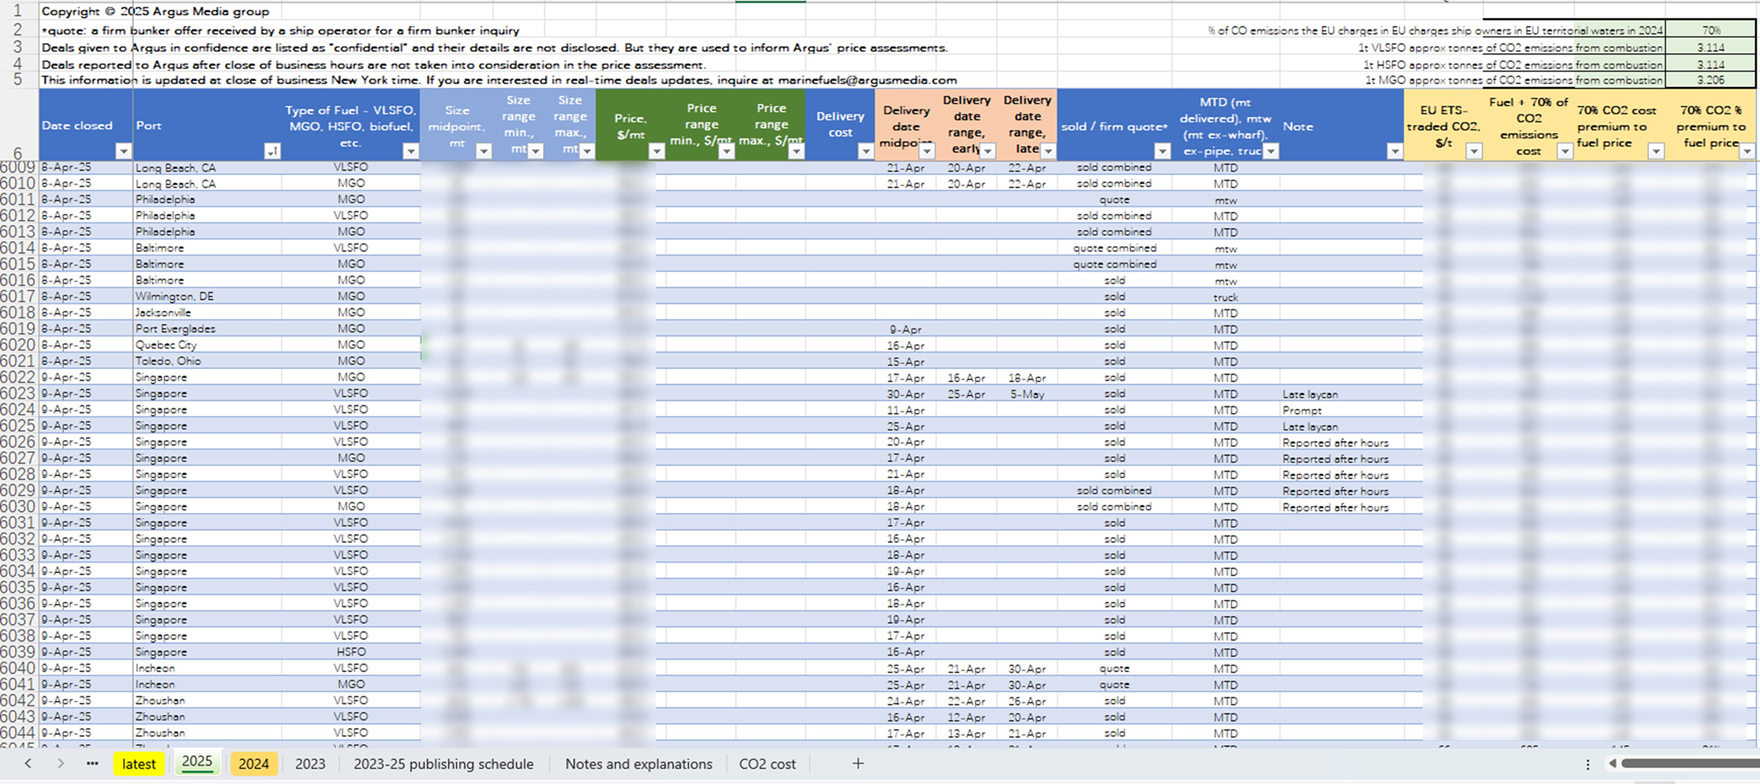The image size is (1760, 784).
Task: Open the Date closed filter dropdown
Action: click(123, 151)
